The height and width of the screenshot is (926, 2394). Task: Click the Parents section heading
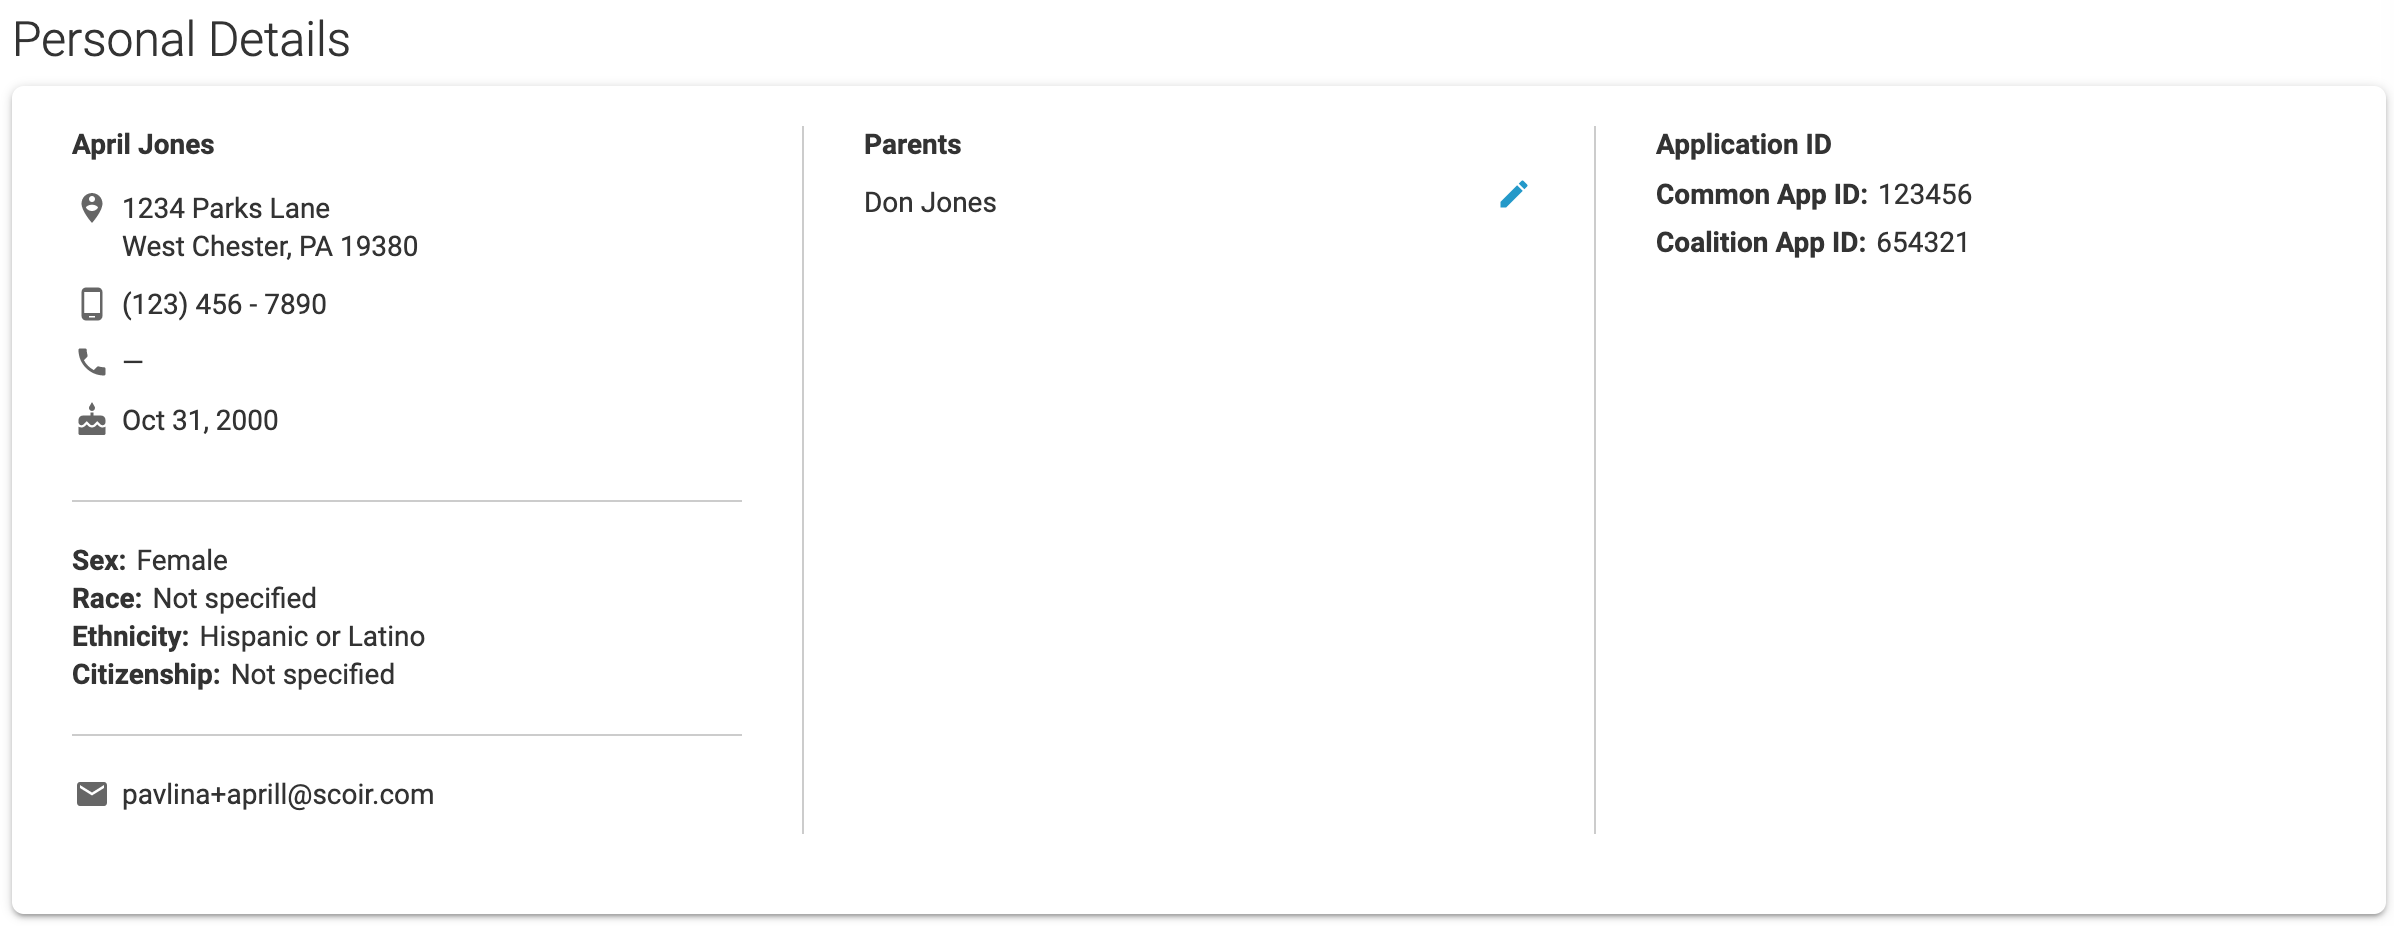pyautogui.click(x=912, y=145)
